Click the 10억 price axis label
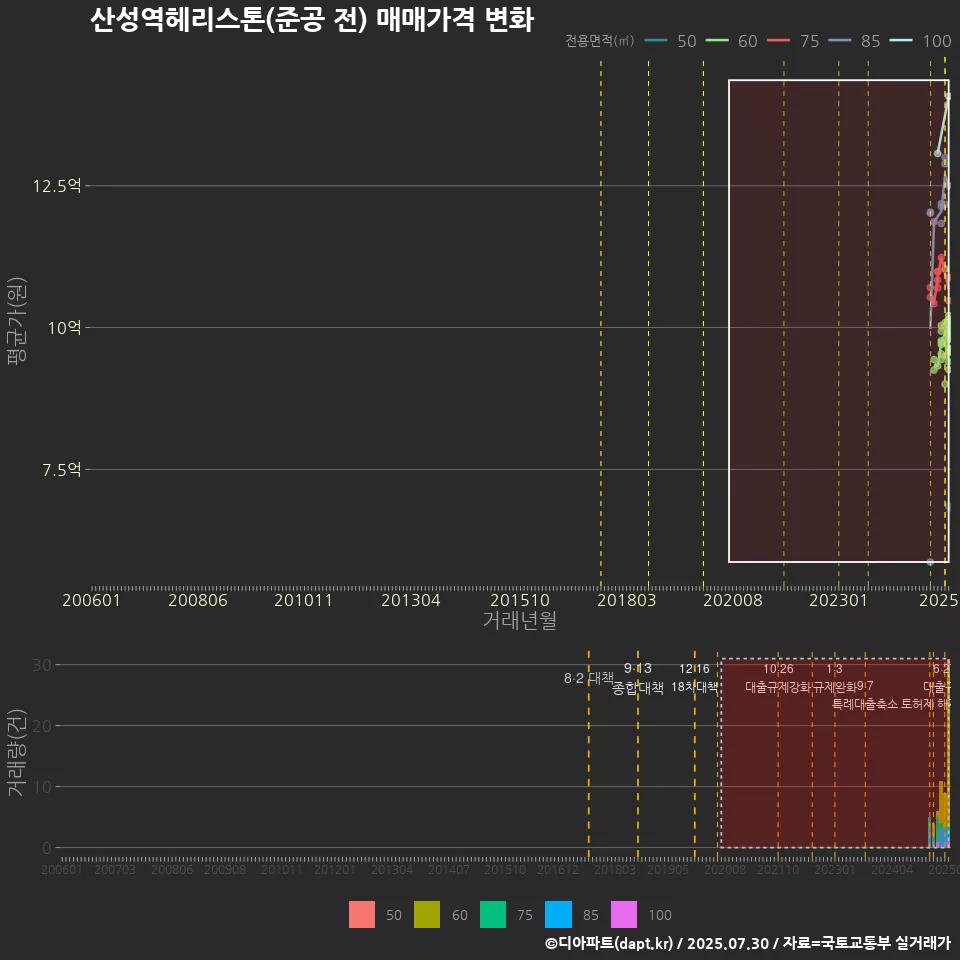Image resolution: width=960 pixels, height=960 pixels. click(65, 328)
